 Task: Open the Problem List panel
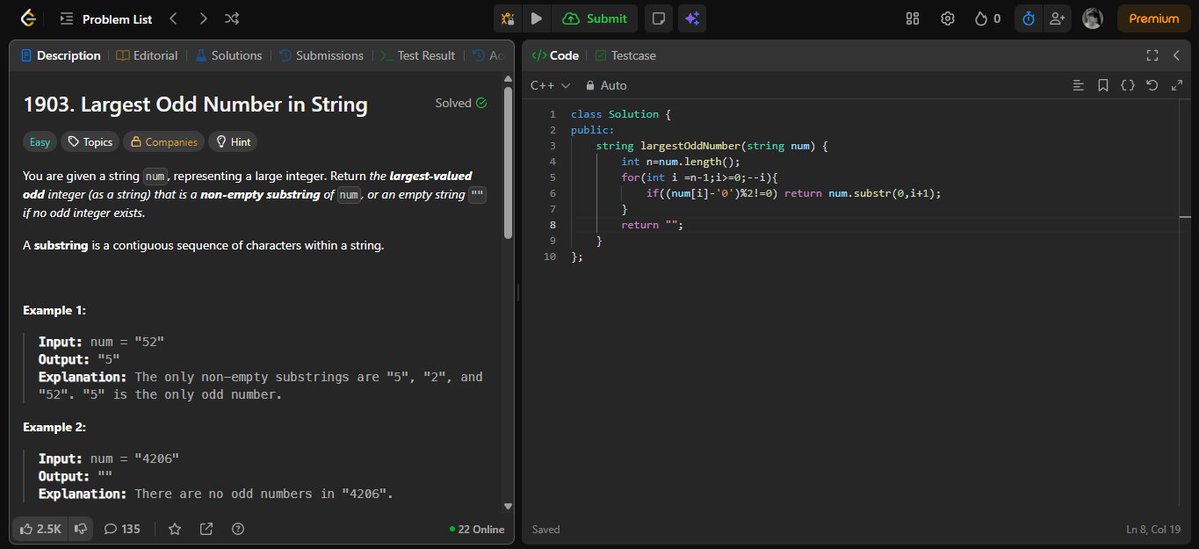click(106, 19)
